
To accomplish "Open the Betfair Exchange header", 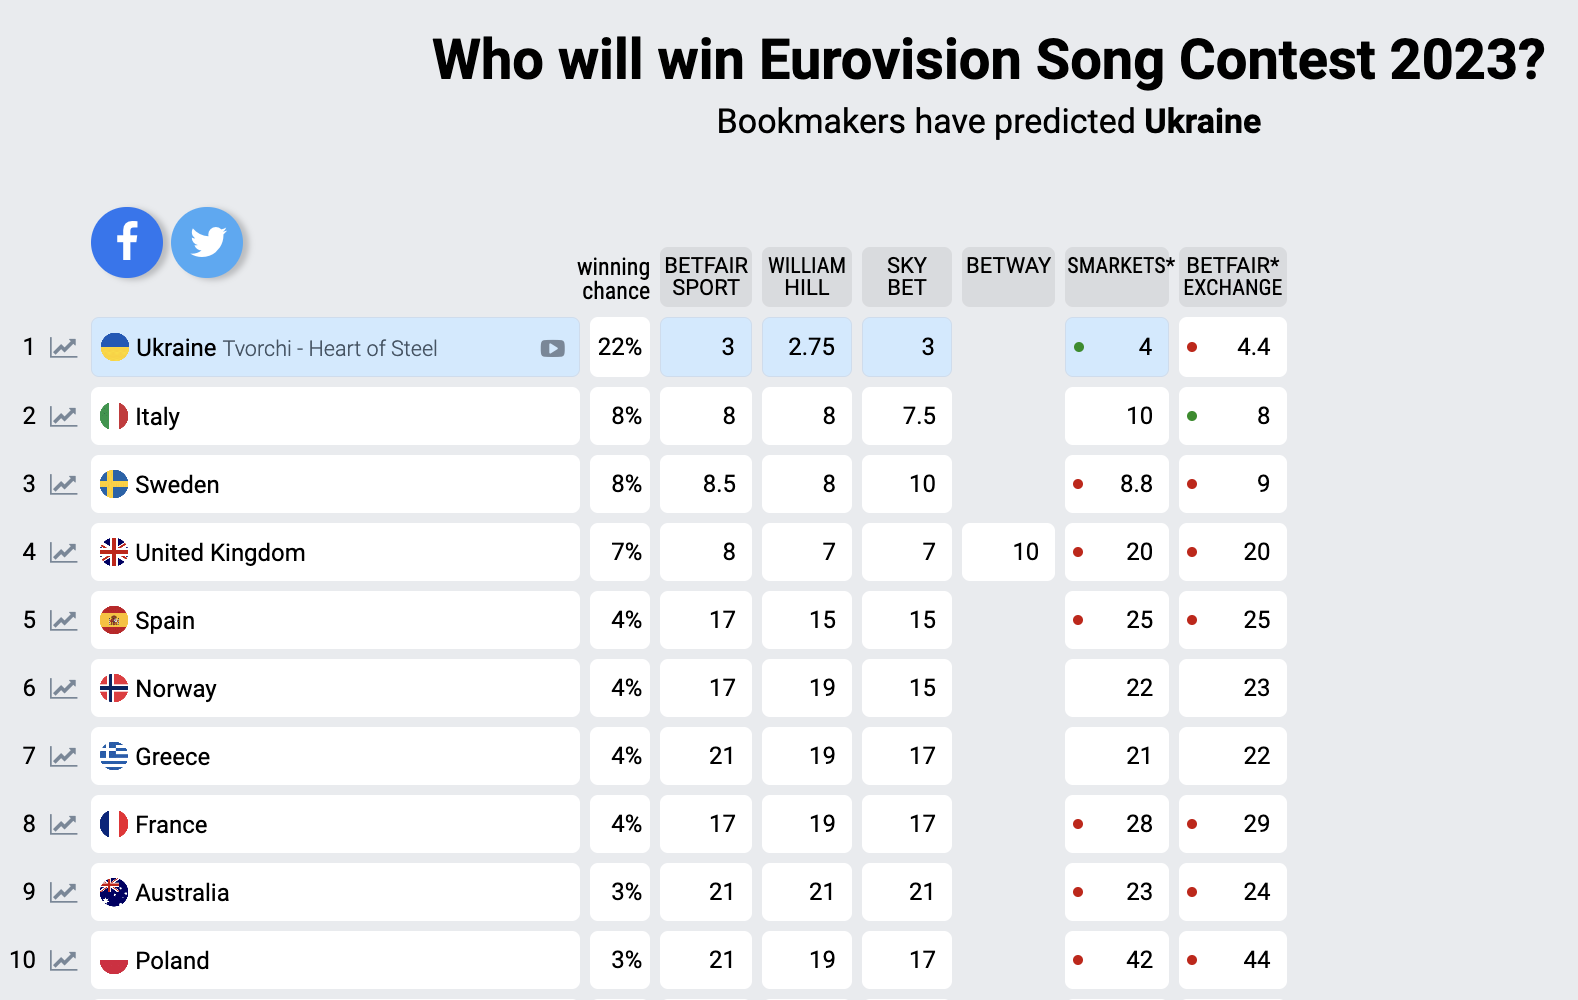I will (1233, 277).
